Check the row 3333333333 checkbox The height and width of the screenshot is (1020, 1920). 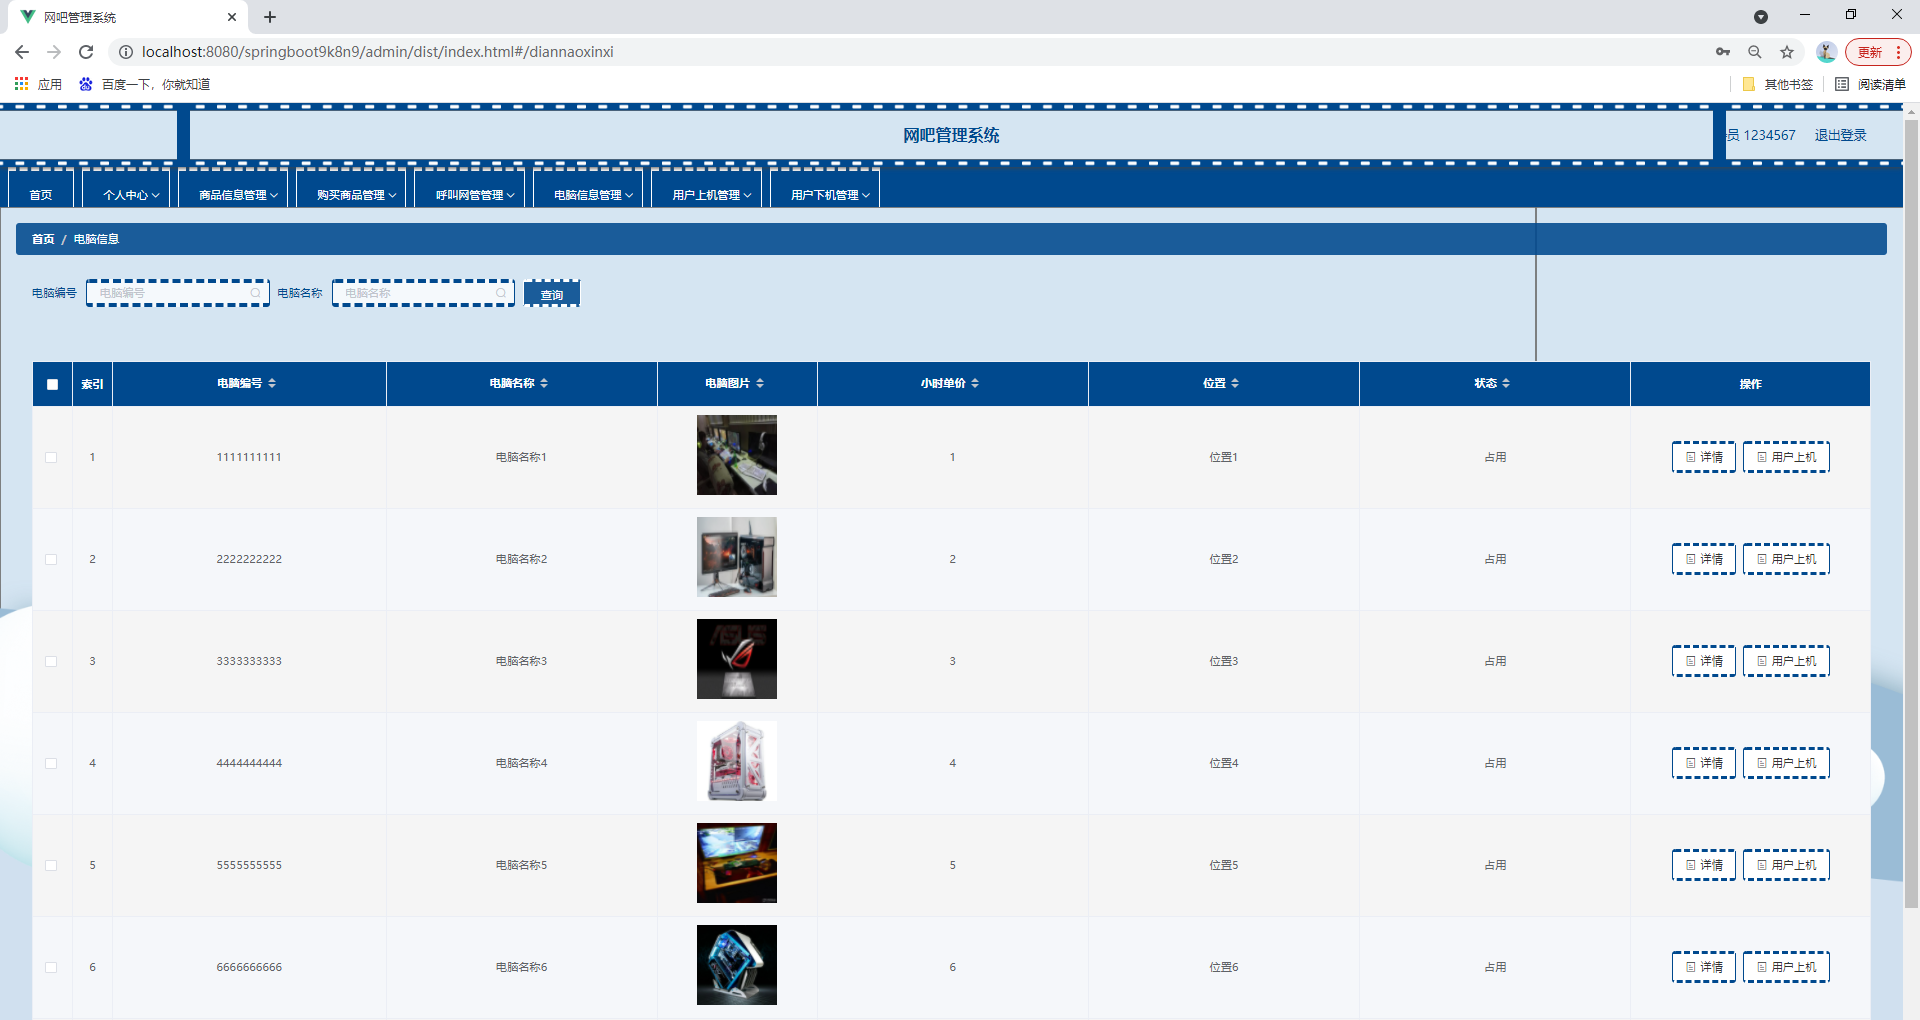[x=51, y=661]
